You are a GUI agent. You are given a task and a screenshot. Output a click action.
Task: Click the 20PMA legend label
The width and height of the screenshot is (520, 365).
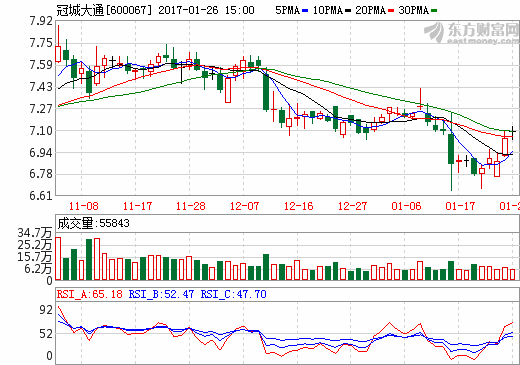371,10
